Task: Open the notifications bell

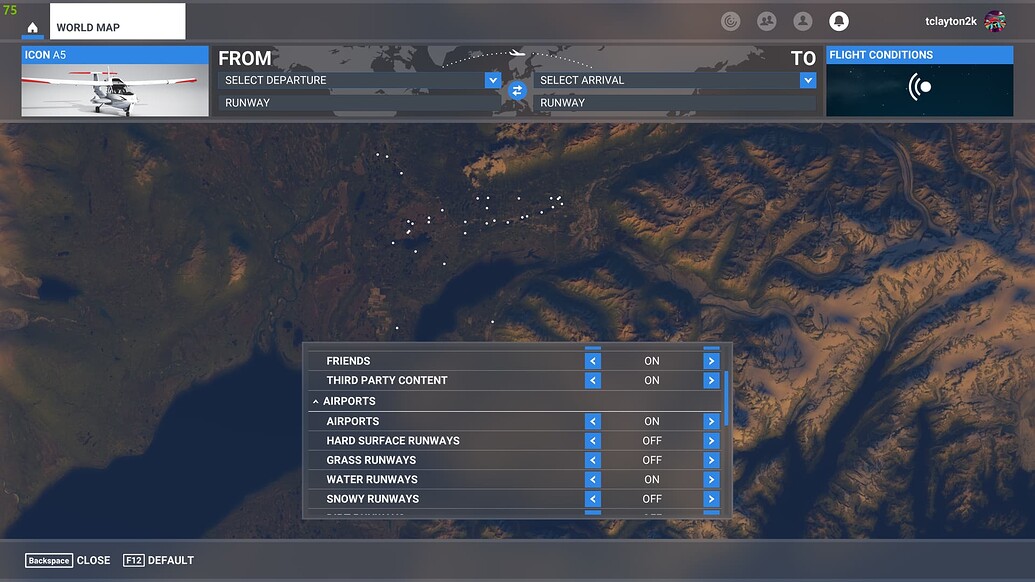Action: click(838, 20)
